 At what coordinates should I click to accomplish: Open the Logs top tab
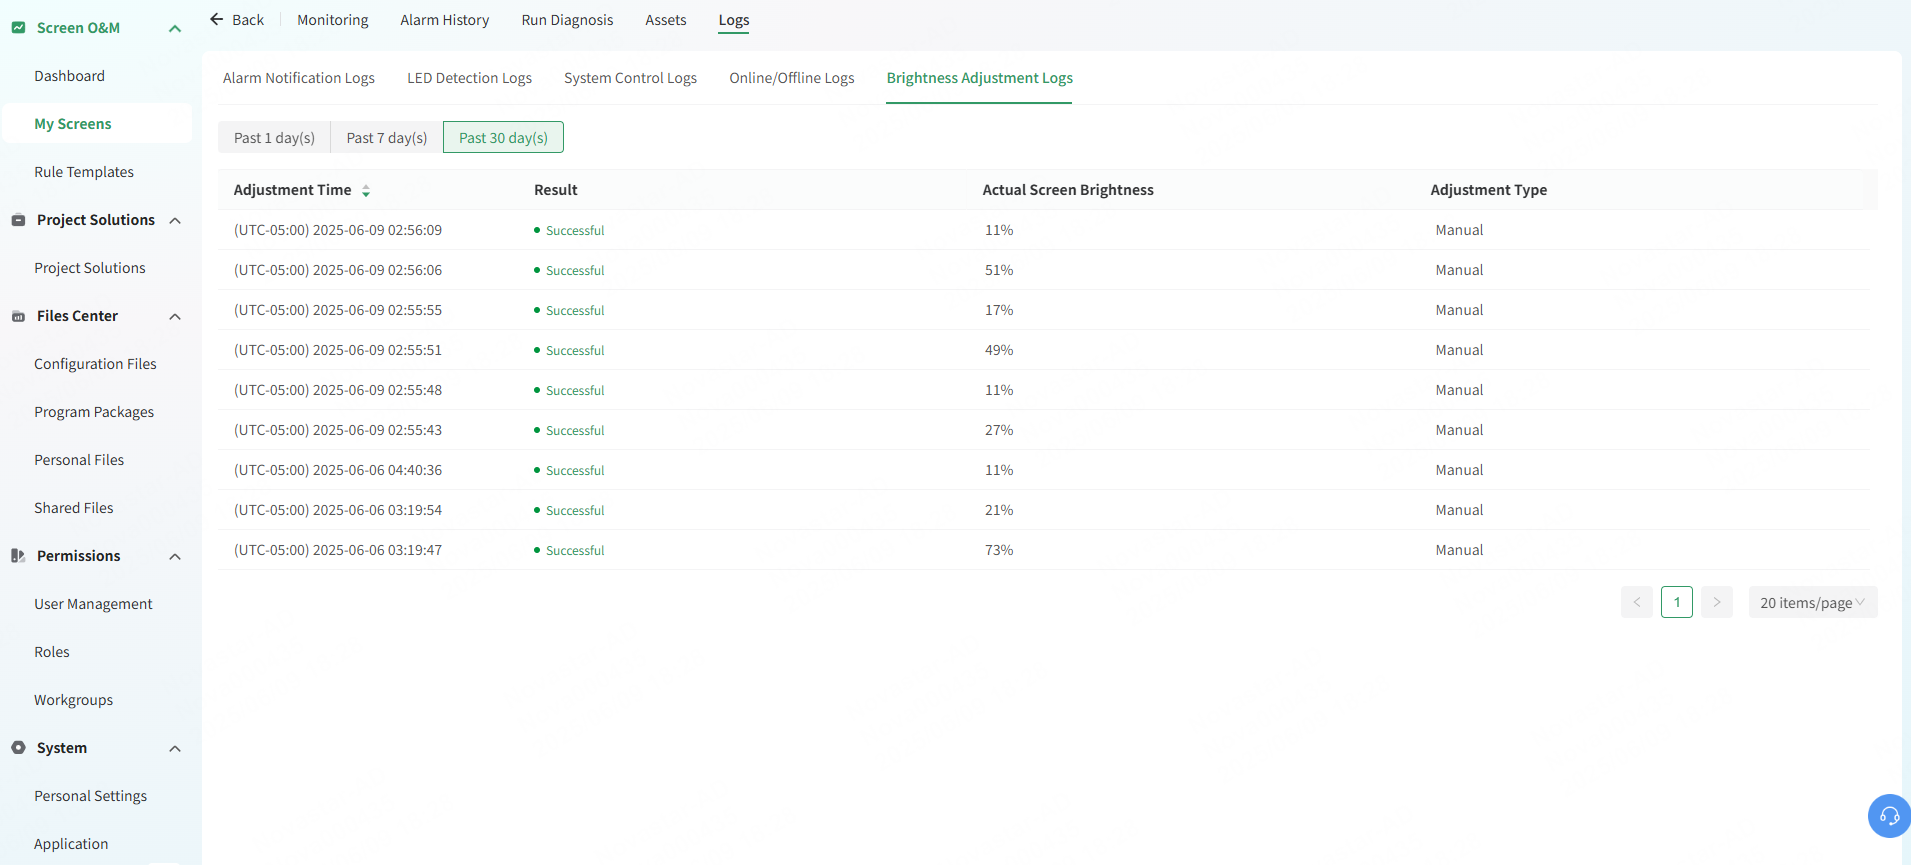coord(734,20)
